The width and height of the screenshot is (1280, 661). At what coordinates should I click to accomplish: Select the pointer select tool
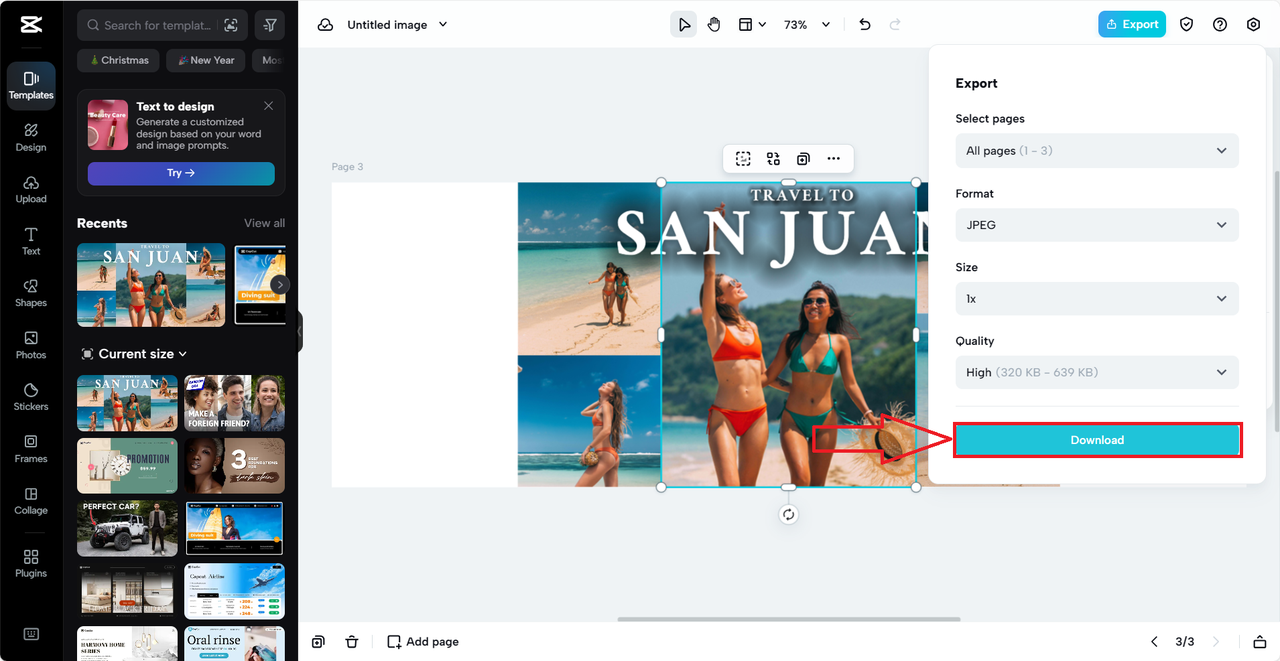(683, 25)
